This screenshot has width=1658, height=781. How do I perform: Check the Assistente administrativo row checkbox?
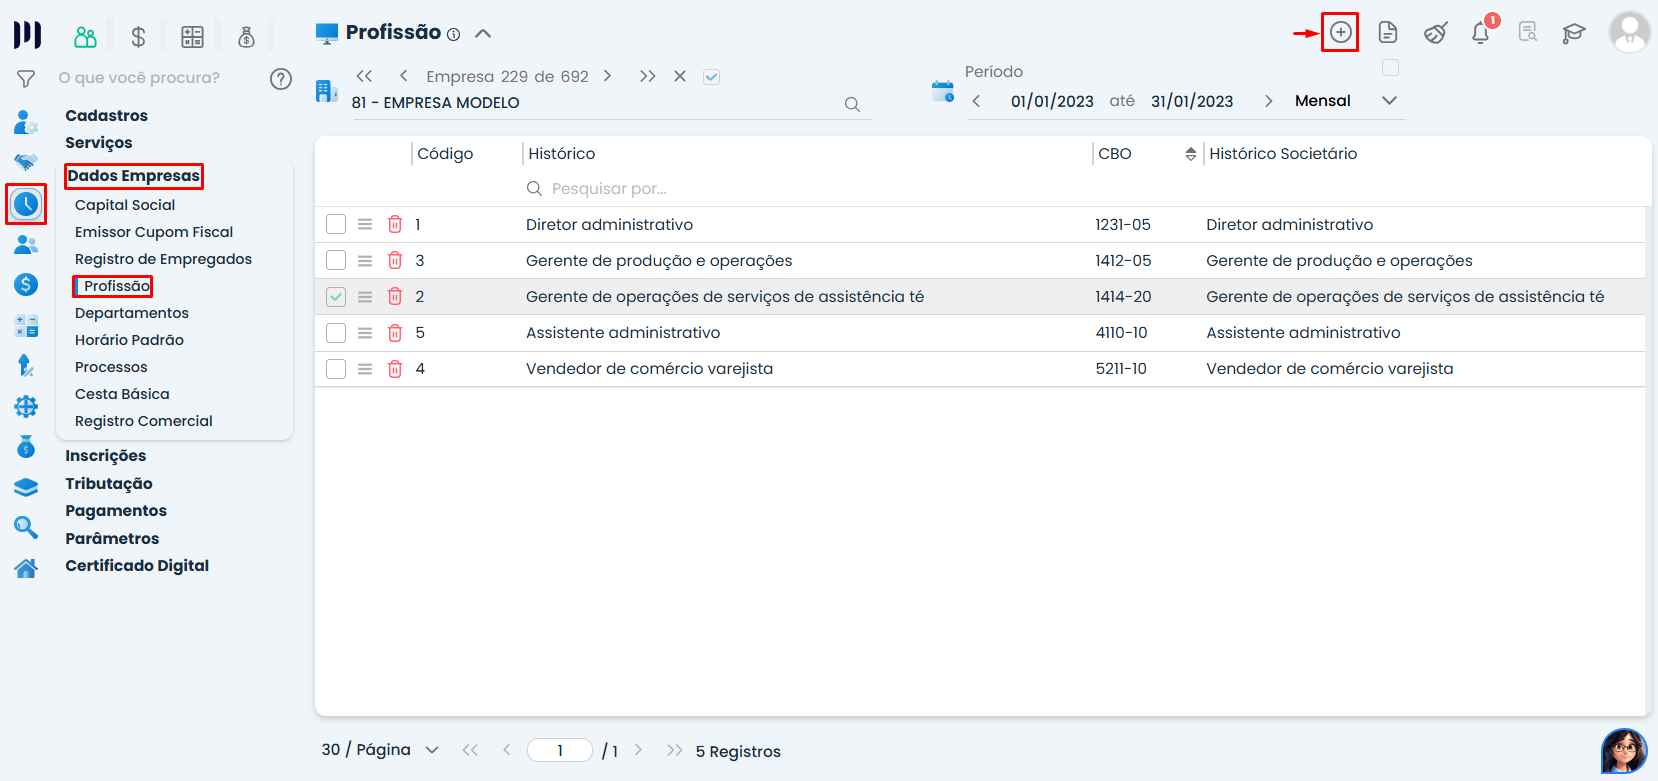tap(336, 333)
